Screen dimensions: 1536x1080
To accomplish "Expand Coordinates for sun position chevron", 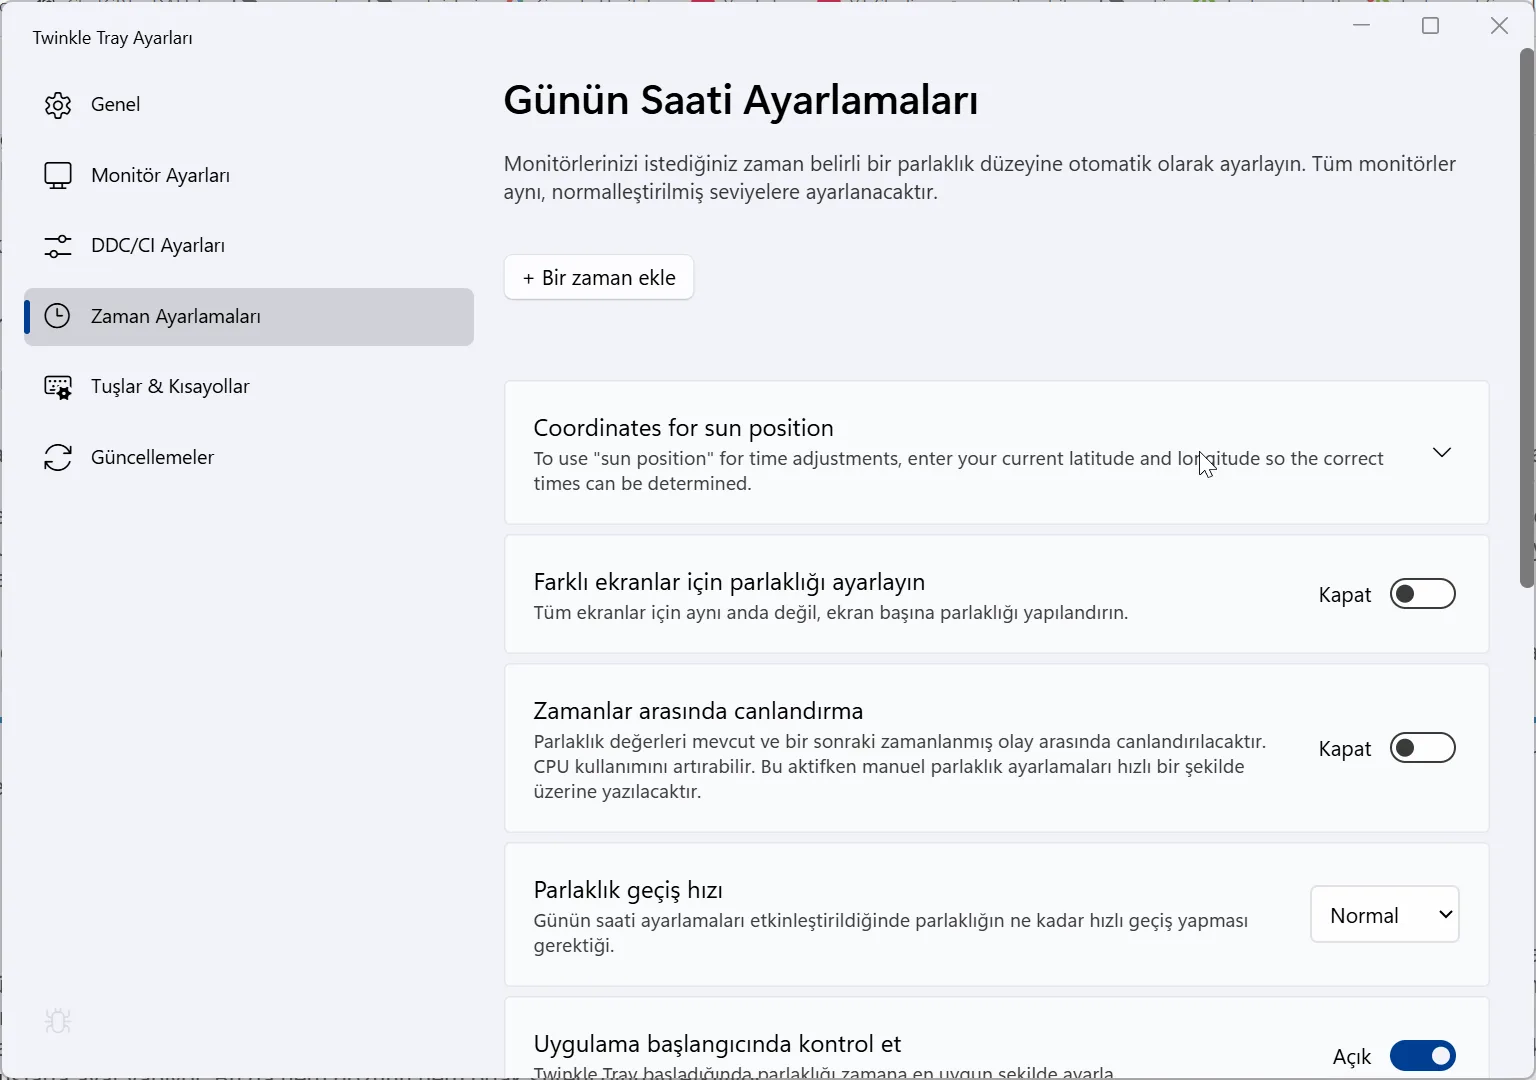I will (x=1441, y=452).
